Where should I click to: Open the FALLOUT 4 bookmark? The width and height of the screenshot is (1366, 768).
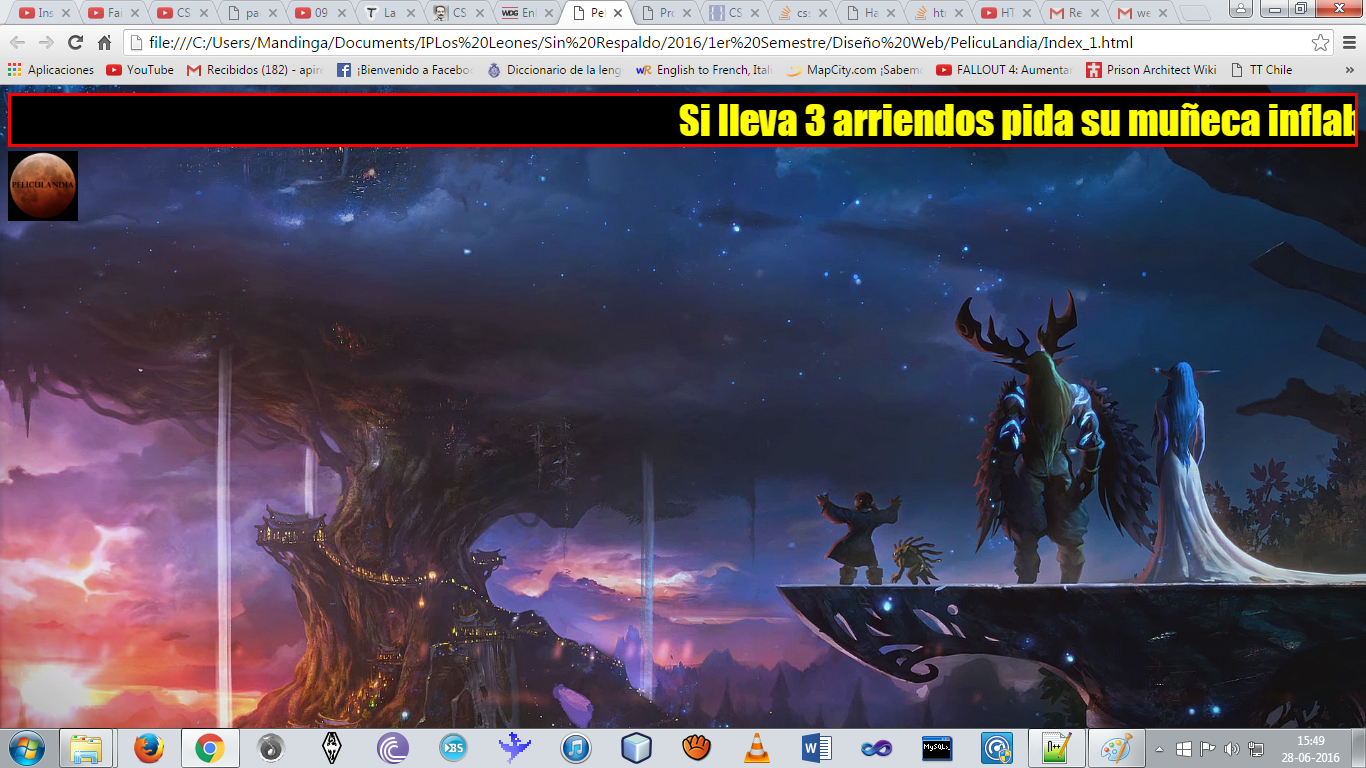(x=1005, y=70)
